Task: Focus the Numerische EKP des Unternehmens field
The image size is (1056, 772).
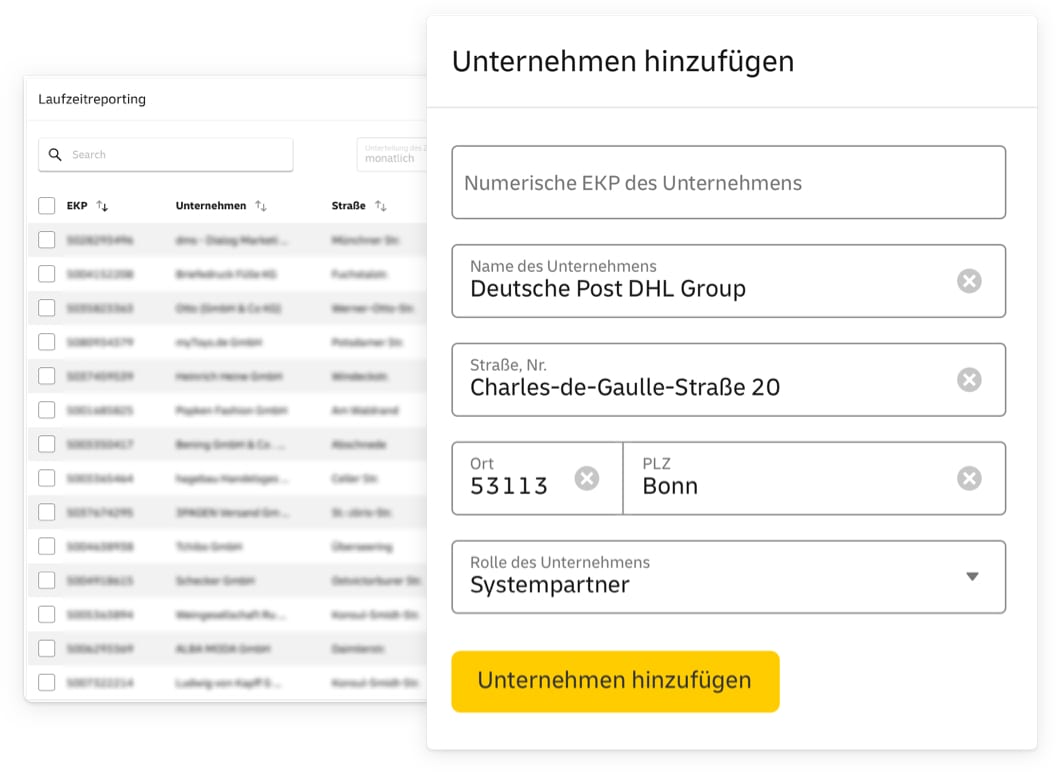Action: [x=728, y=183]
